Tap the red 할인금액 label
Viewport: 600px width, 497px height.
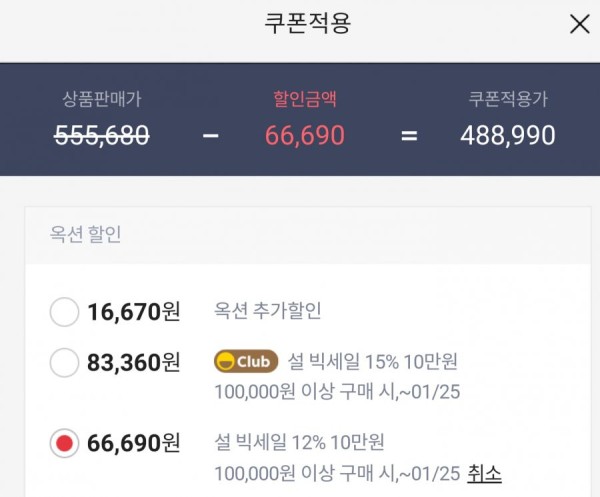coord(305,99)
